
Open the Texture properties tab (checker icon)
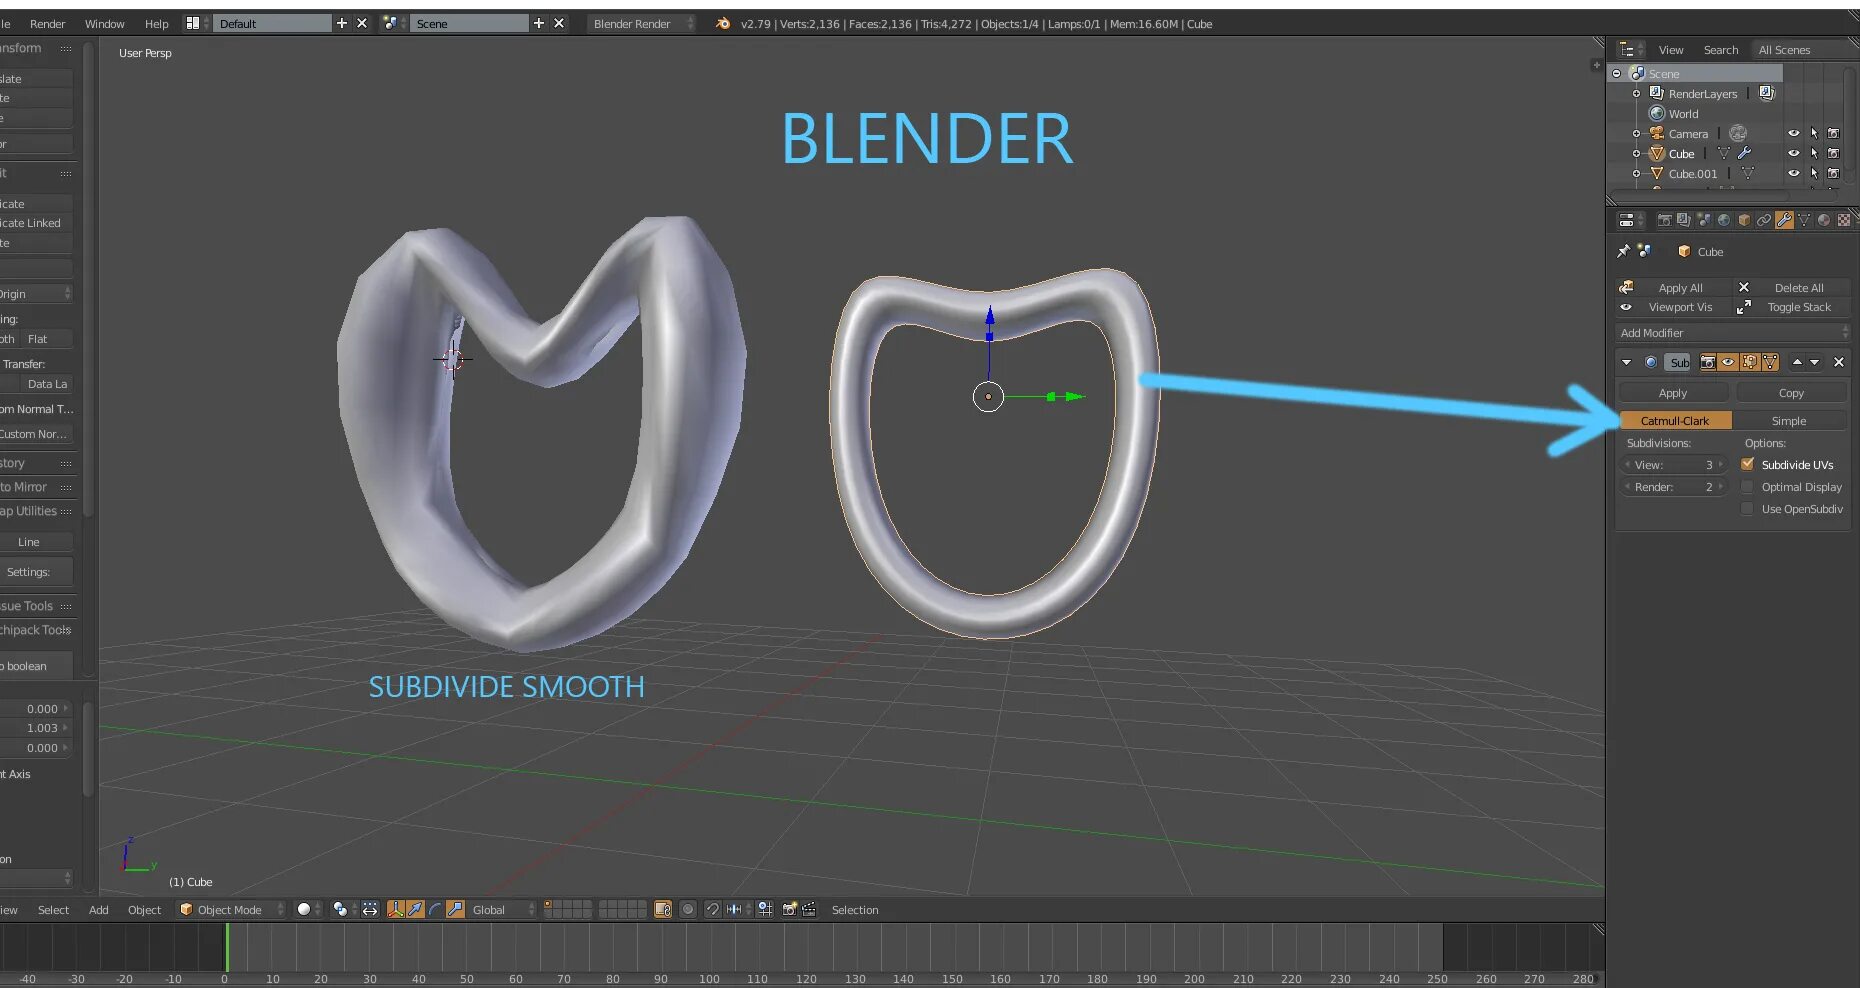(1844, 220)
